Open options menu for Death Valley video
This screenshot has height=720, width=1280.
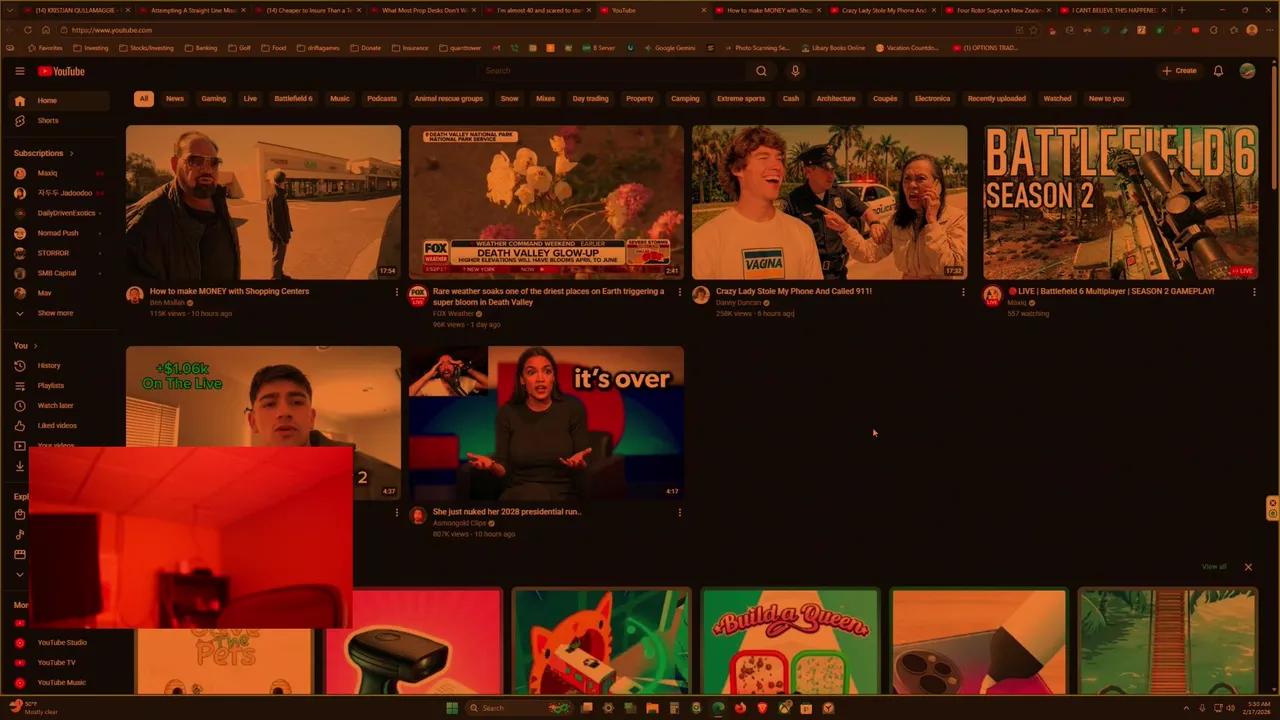click(x=680, y=292)
